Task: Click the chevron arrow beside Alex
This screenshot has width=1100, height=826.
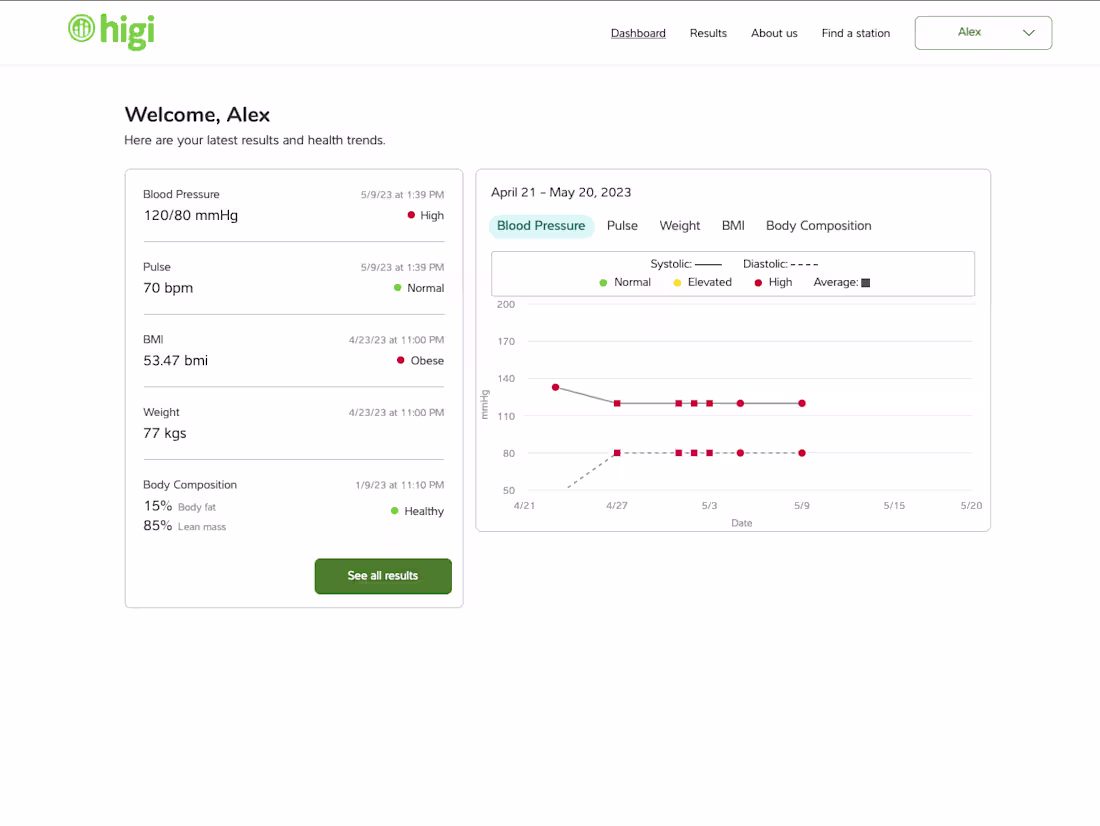Action: click(x=1028, y=33)
